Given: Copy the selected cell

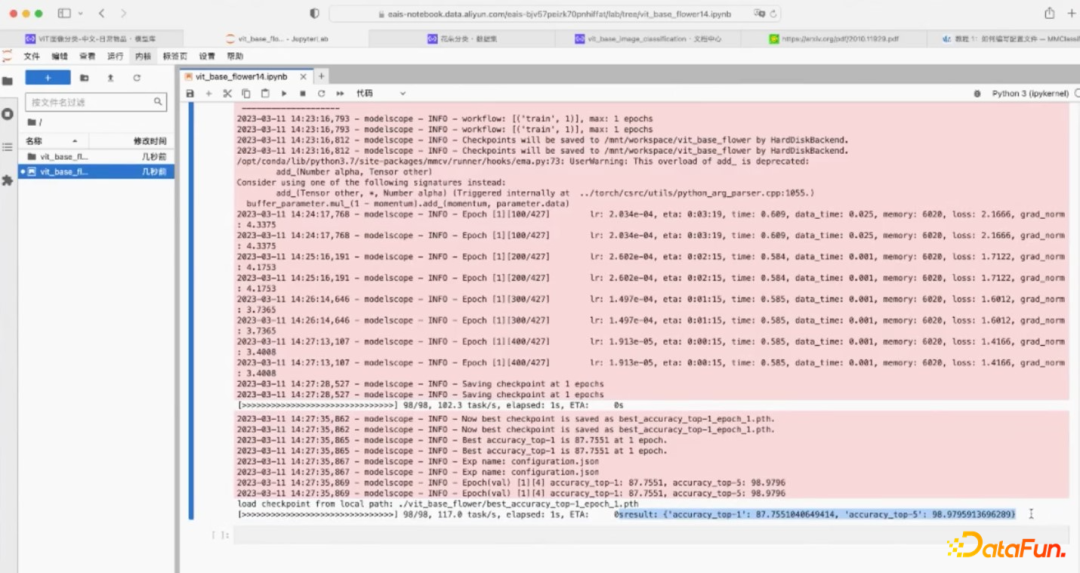Looking at the screenshot, I should point(246,93).
